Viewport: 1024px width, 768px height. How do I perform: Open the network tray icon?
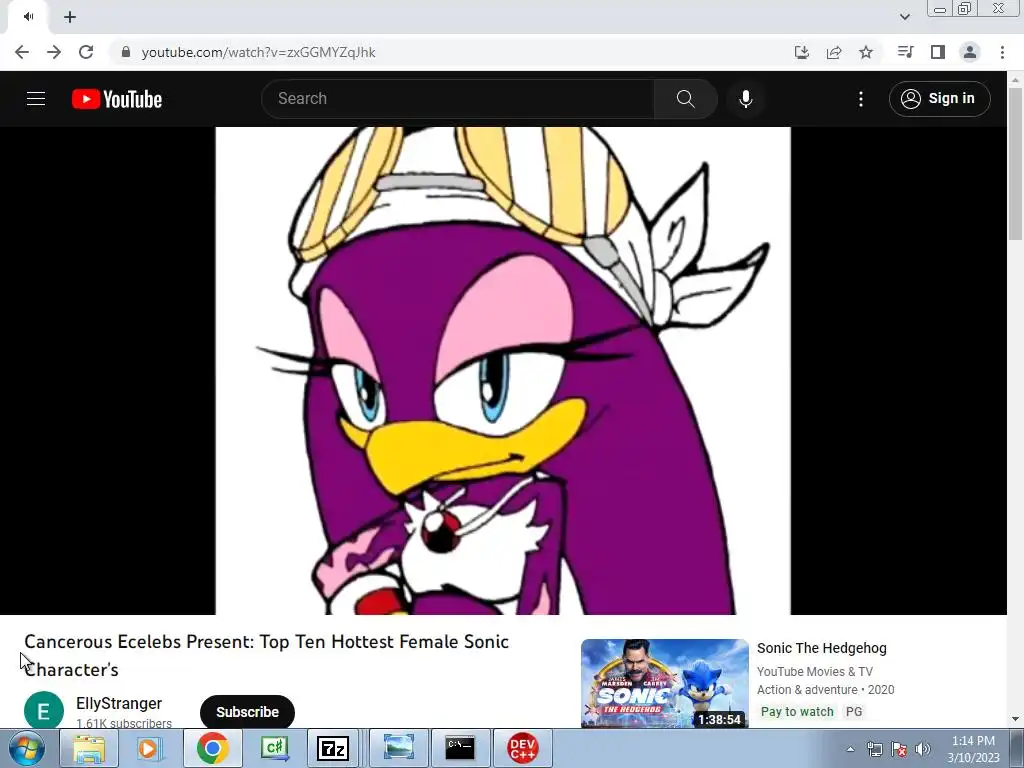coord(874,749)
